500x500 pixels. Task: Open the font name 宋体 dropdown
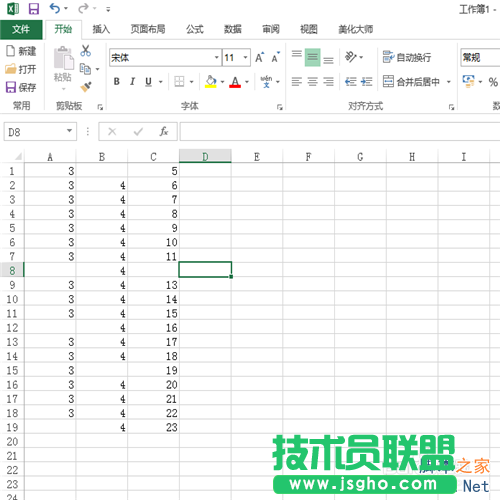[217, 57]
